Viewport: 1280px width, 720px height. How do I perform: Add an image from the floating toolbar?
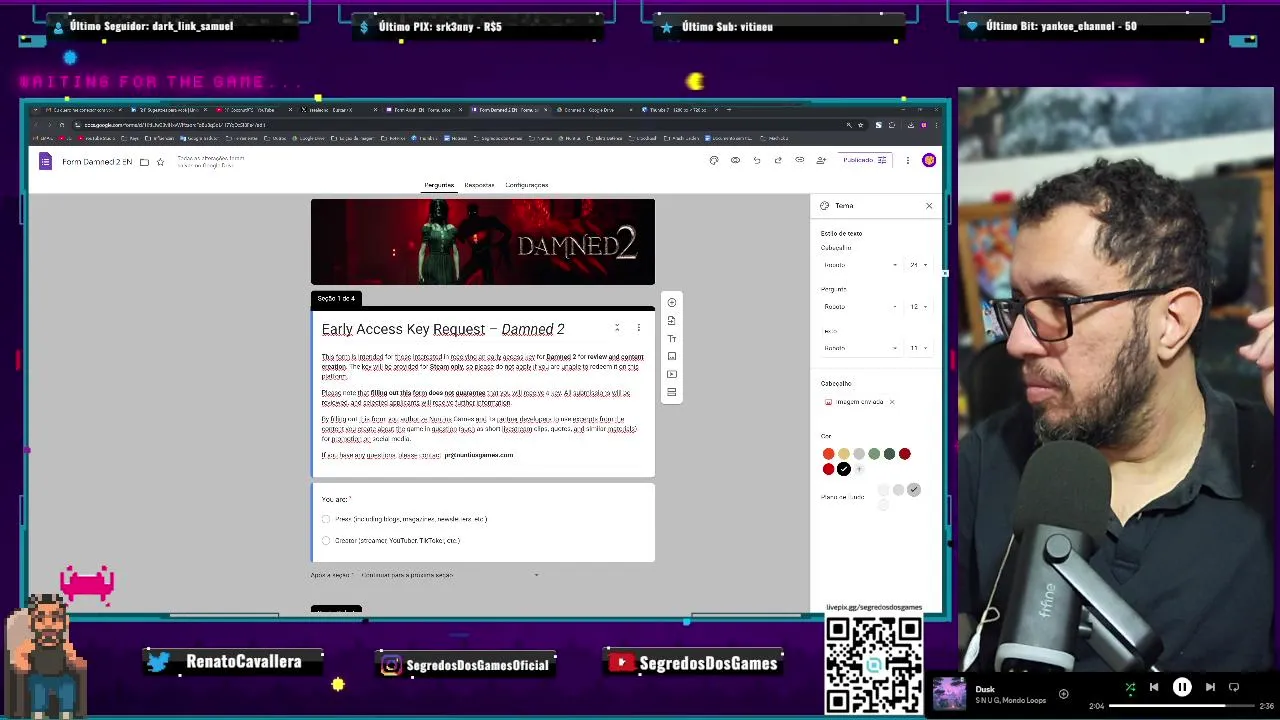(x=672, y=356)
